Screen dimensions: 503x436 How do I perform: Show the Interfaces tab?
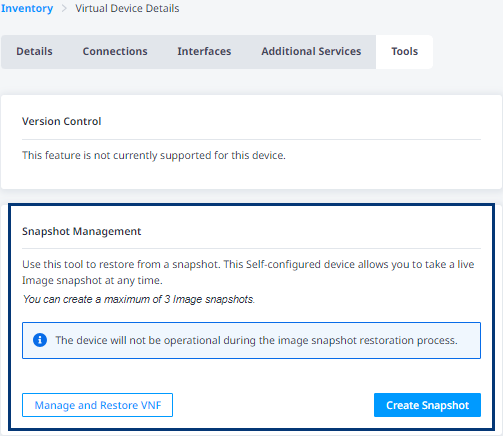(x=204, y=52)
